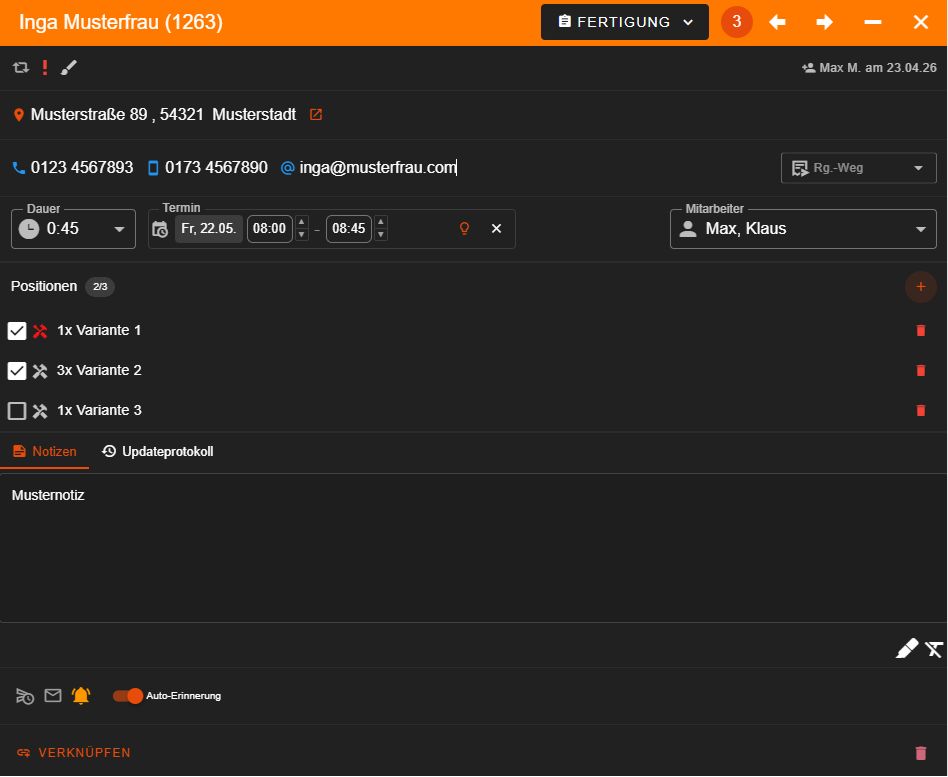Click the label 1x Variante 1
Image resolution: width=948 pixels, height=777 pixels.
point(99,330)
